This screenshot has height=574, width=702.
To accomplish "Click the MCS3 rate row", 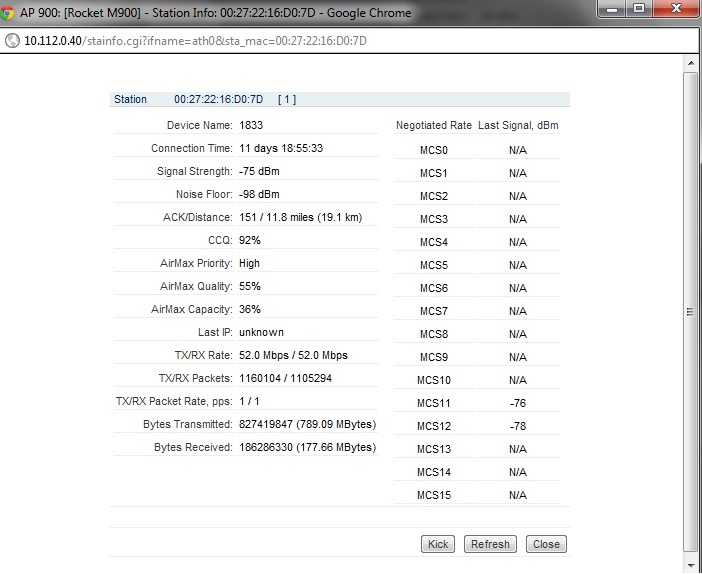I will click(477, 219).
